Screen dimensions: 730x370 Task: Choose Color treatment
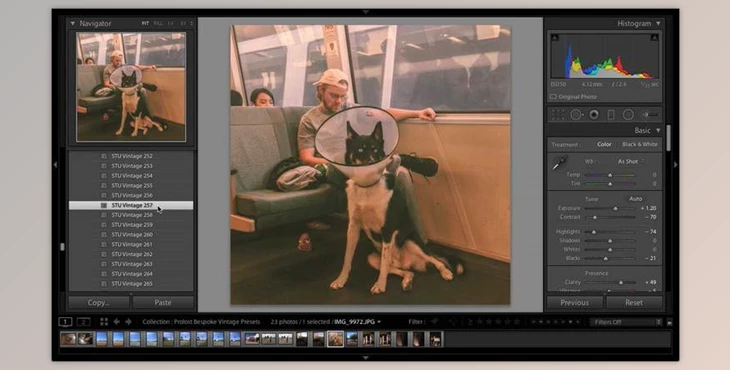tap(604, 144)
